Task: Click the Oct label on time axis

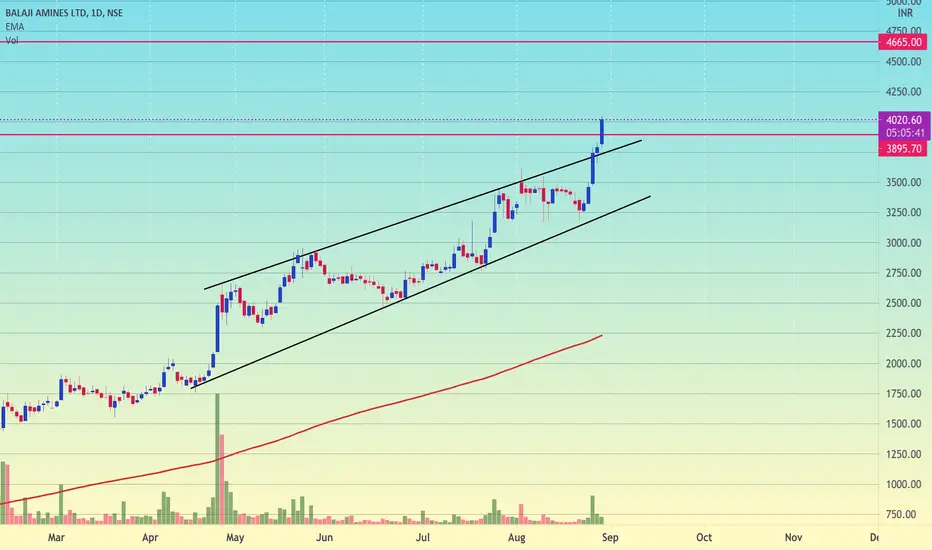Action: (x=704, y=538)
